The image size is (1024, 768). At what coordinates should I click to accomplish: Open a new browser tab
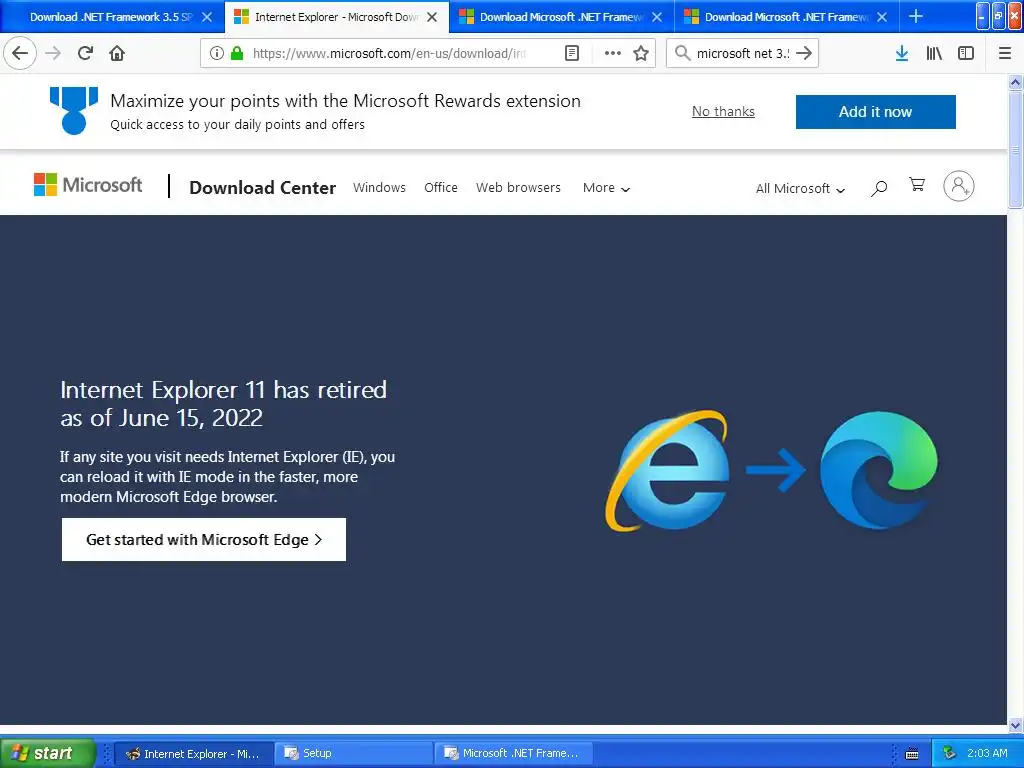[916, 16]
